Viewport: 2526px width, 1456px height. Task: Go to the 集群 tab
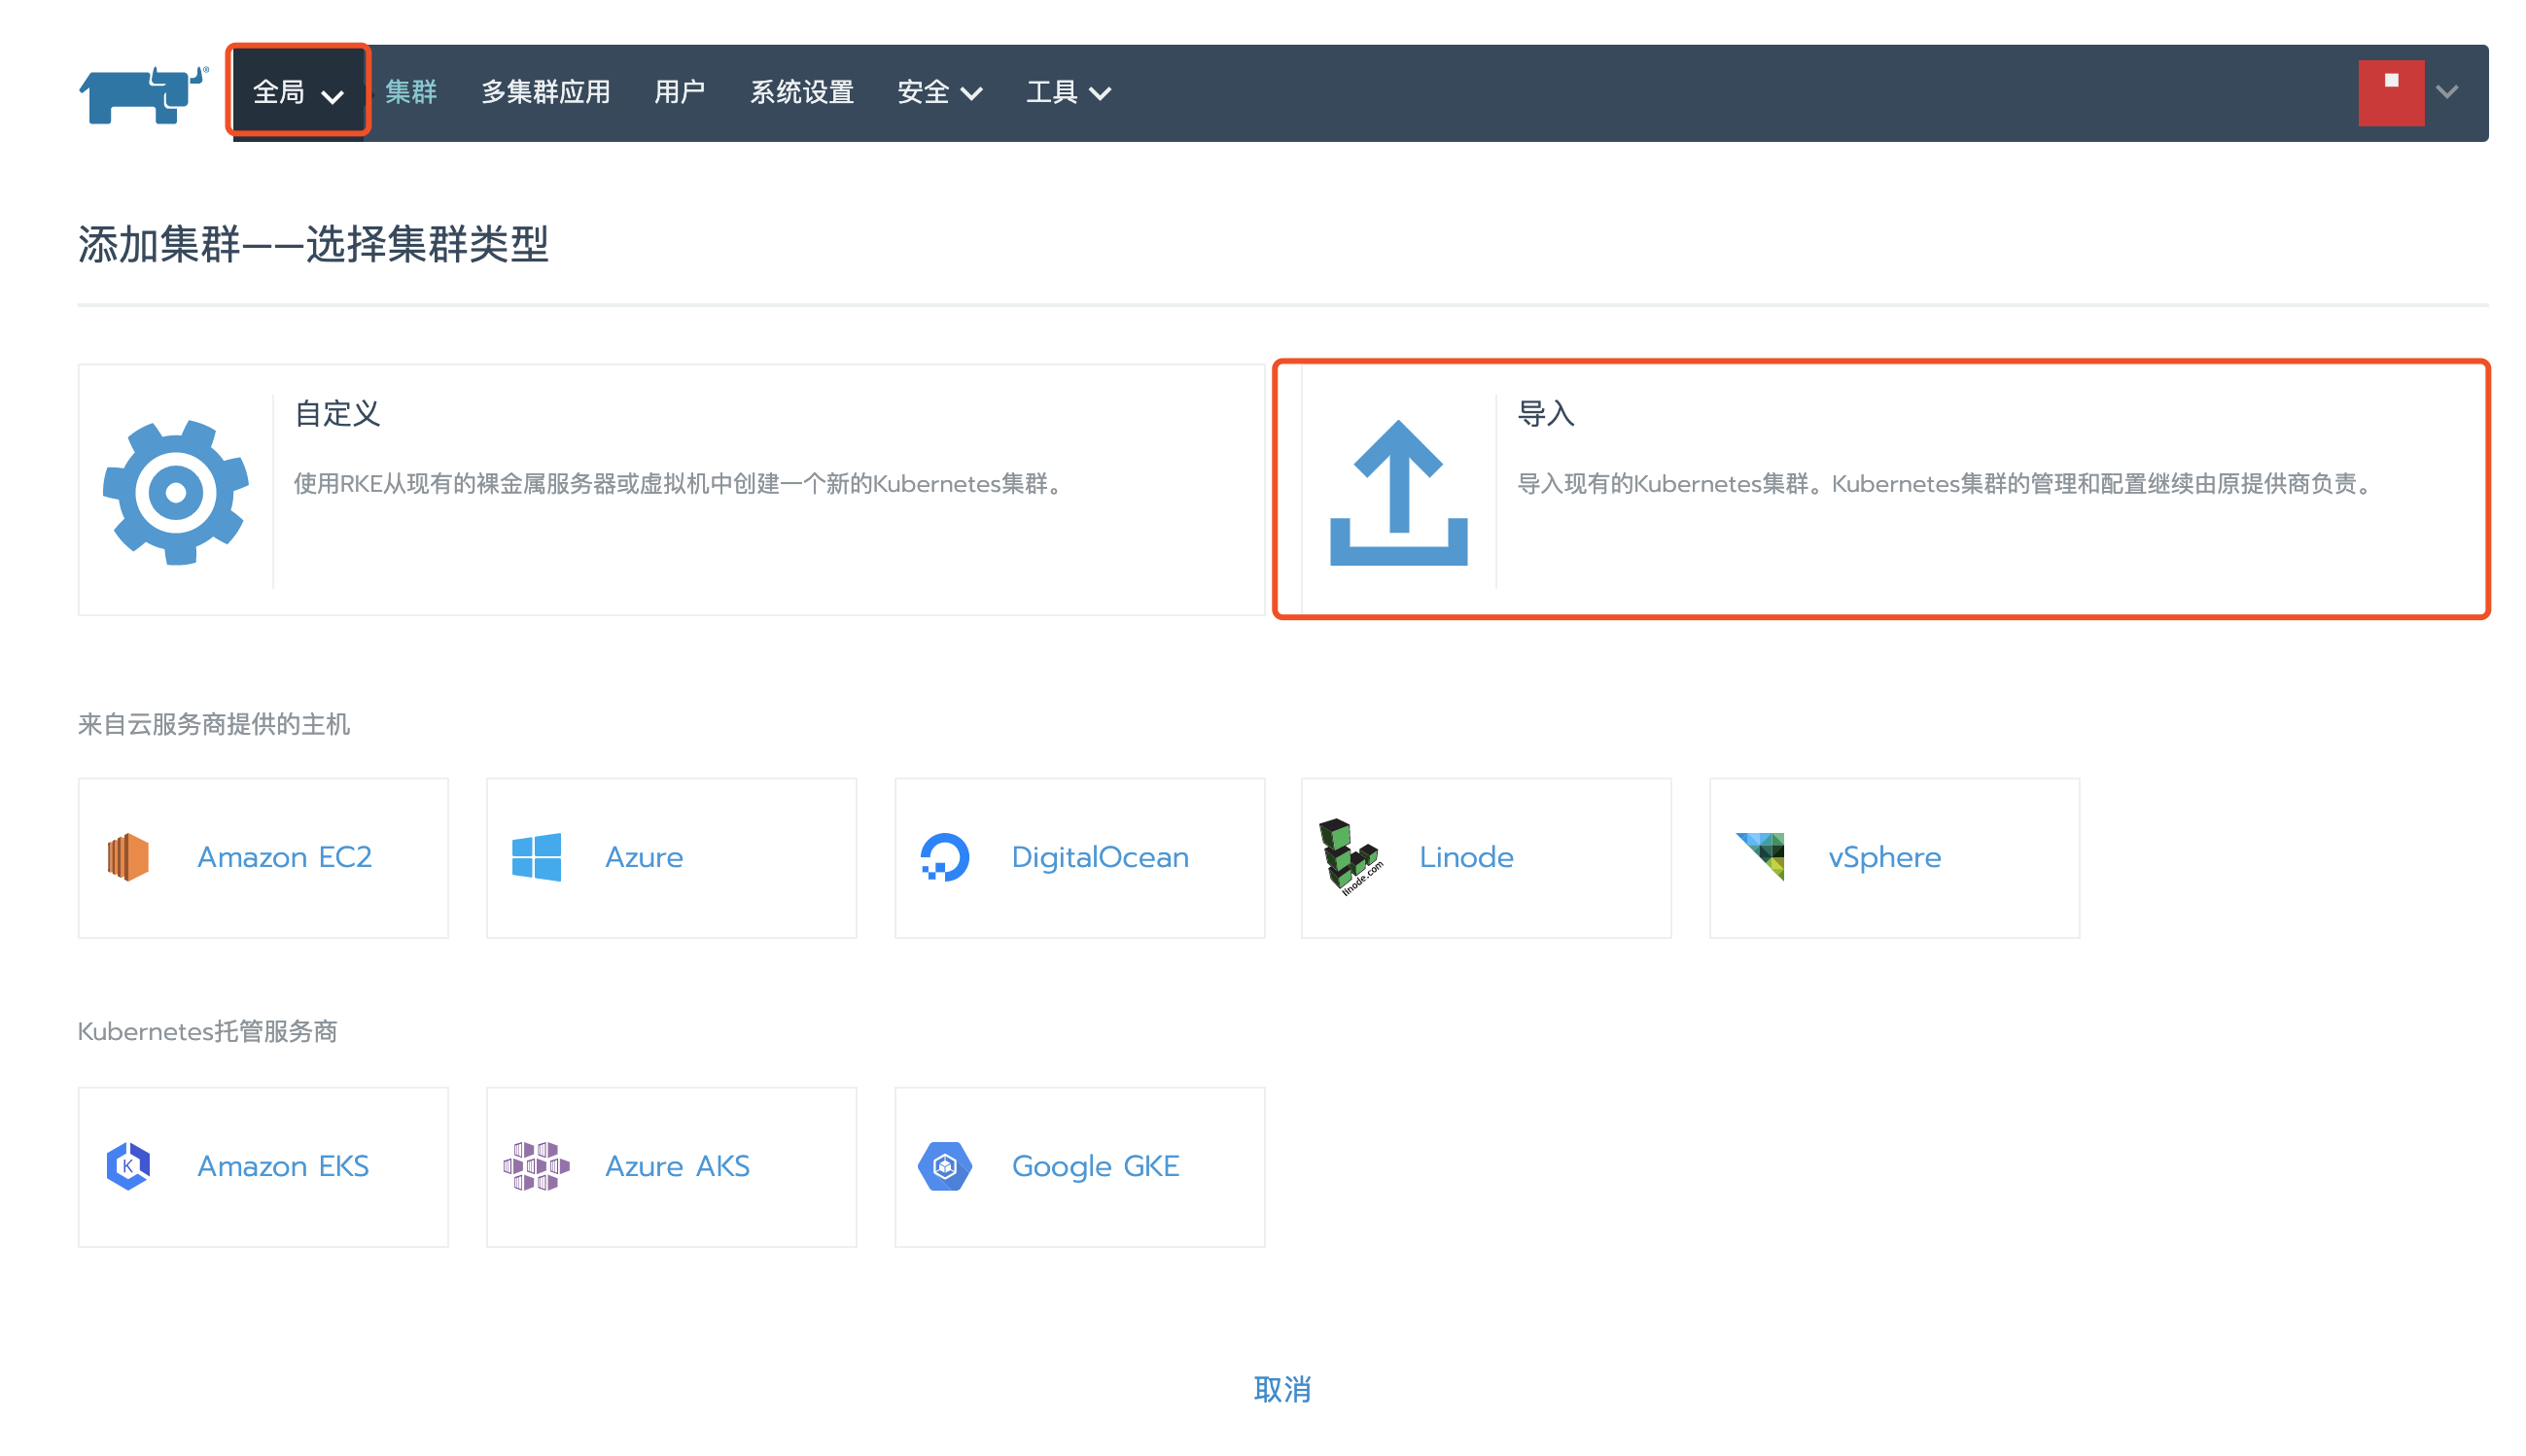(411, 92)
